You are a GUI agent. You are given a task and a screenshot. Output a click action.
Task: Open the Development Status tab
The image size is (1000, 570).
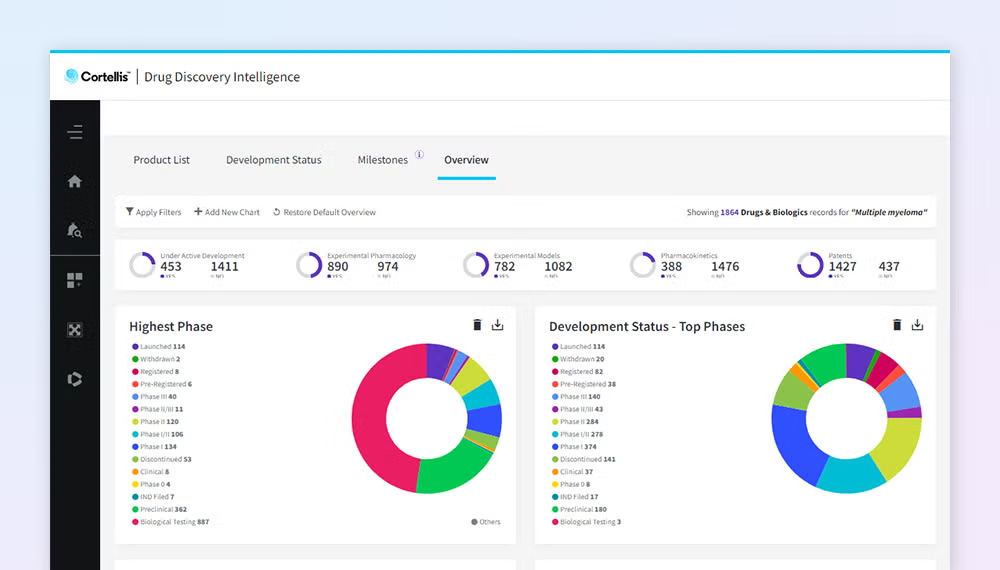pos(274,160)
